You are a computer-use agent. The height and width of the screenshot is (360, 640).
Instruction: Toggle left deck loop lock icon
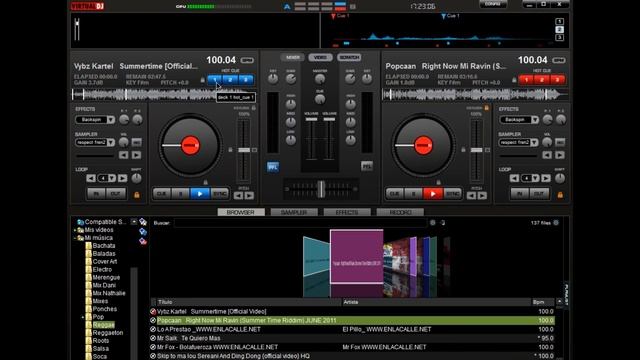pyautogui.click(x=137, y=195)
